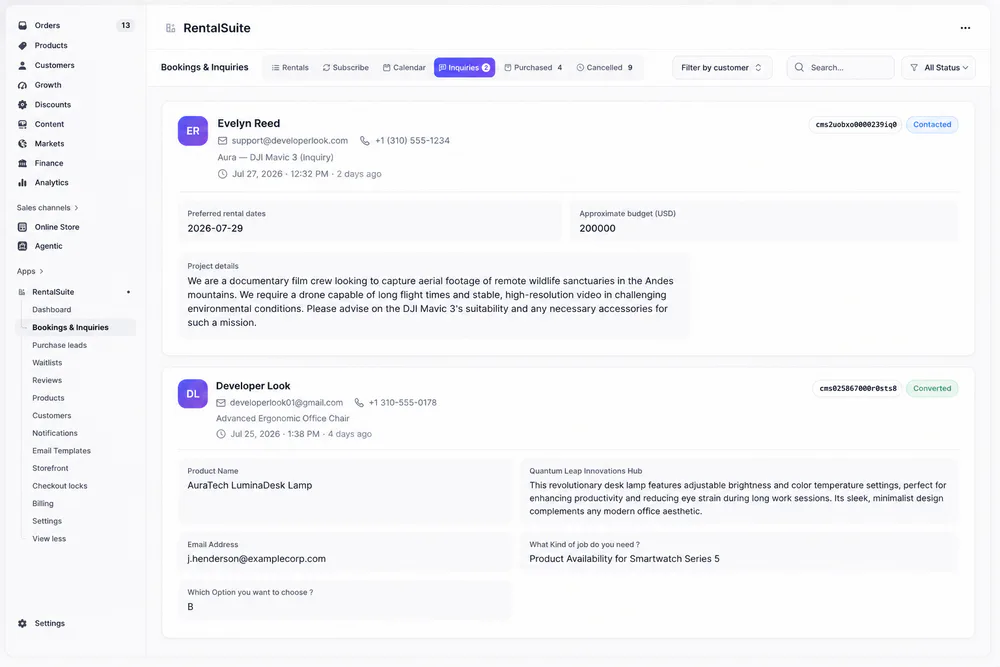The image size is (1000, 667).
Task: Open Settings under RentalSuite submenu
Action: click(x=47, y=521)
